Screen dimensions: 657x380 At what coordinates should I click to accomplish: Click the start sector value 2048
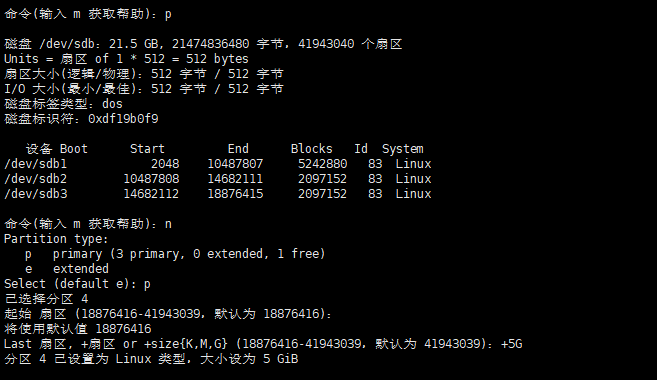[x=165, y=164]
